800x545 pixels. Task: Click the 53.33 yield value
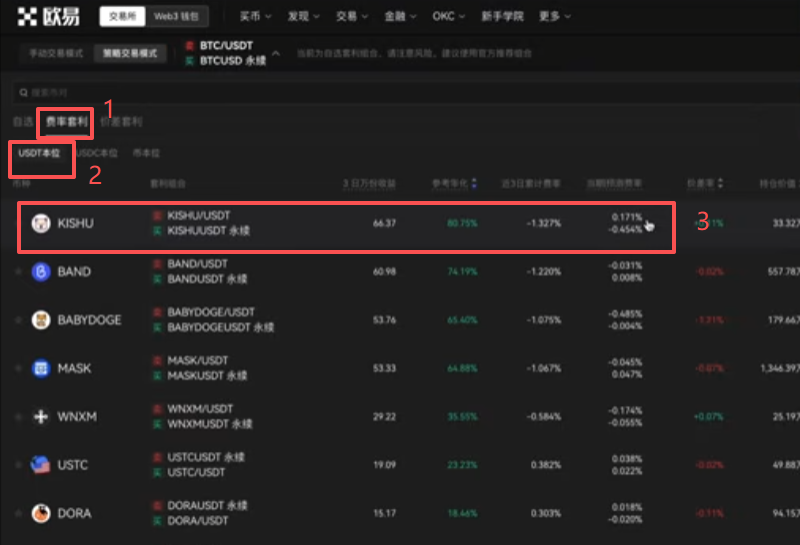tap(384, 368)
